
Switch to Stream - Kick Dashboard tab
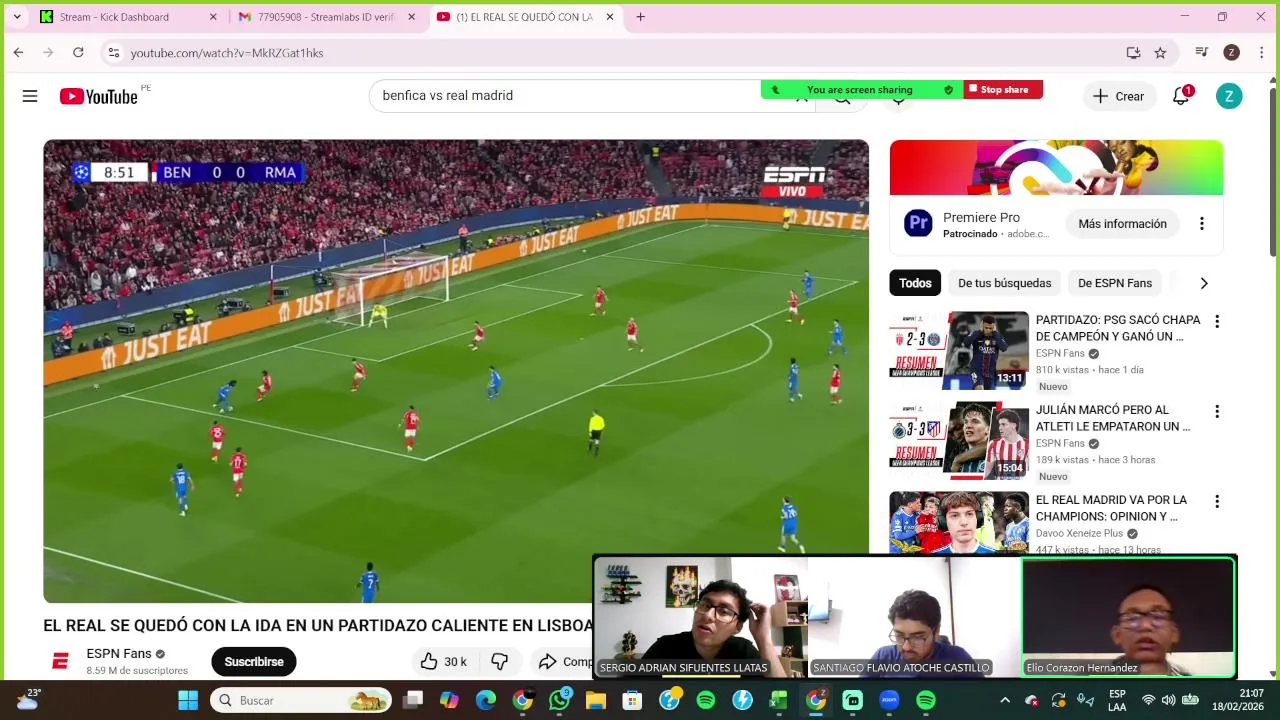(127, 17)
